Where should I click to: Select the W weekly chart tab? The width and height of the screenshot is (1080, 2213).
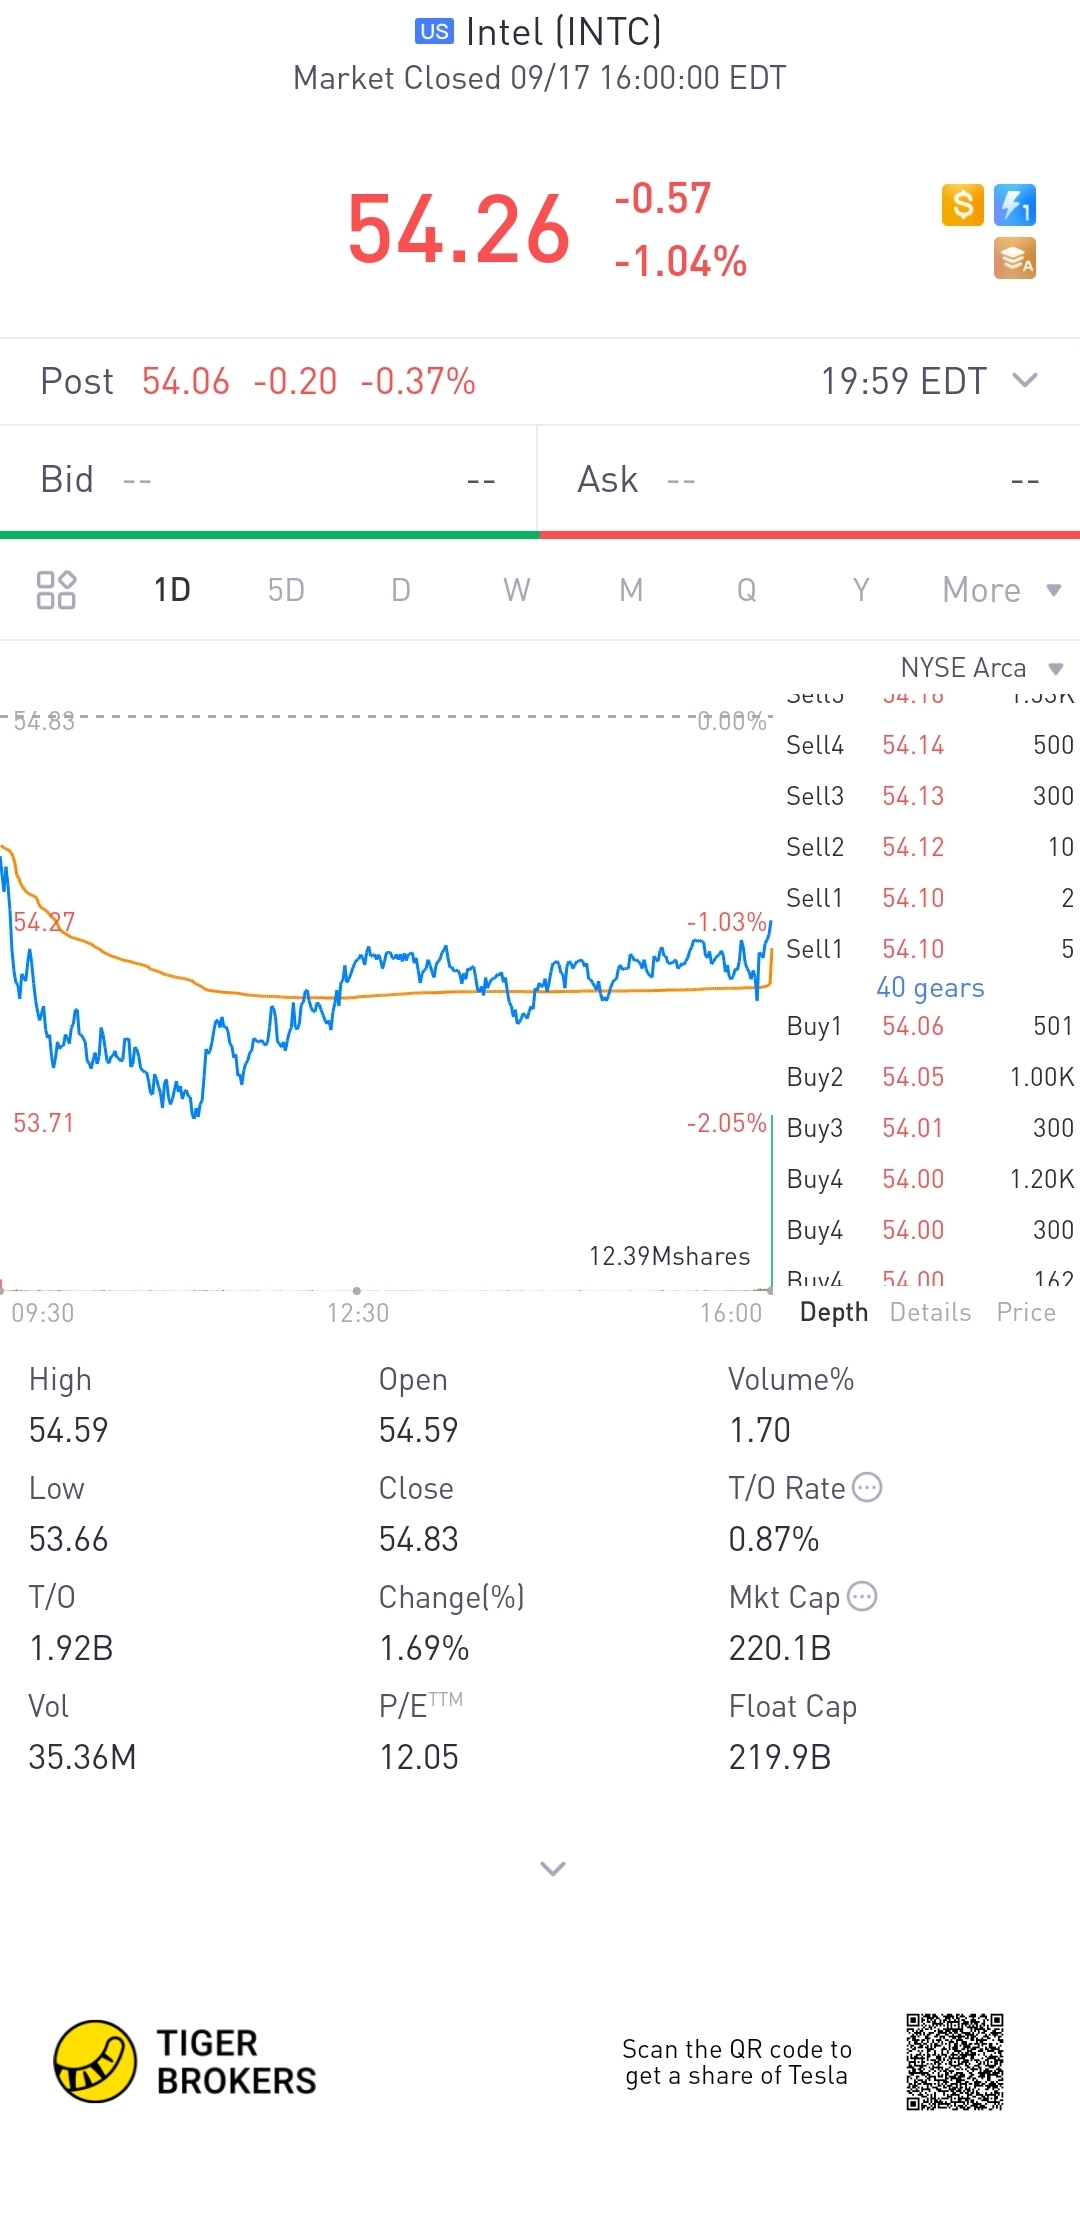[x=516, y=590]
